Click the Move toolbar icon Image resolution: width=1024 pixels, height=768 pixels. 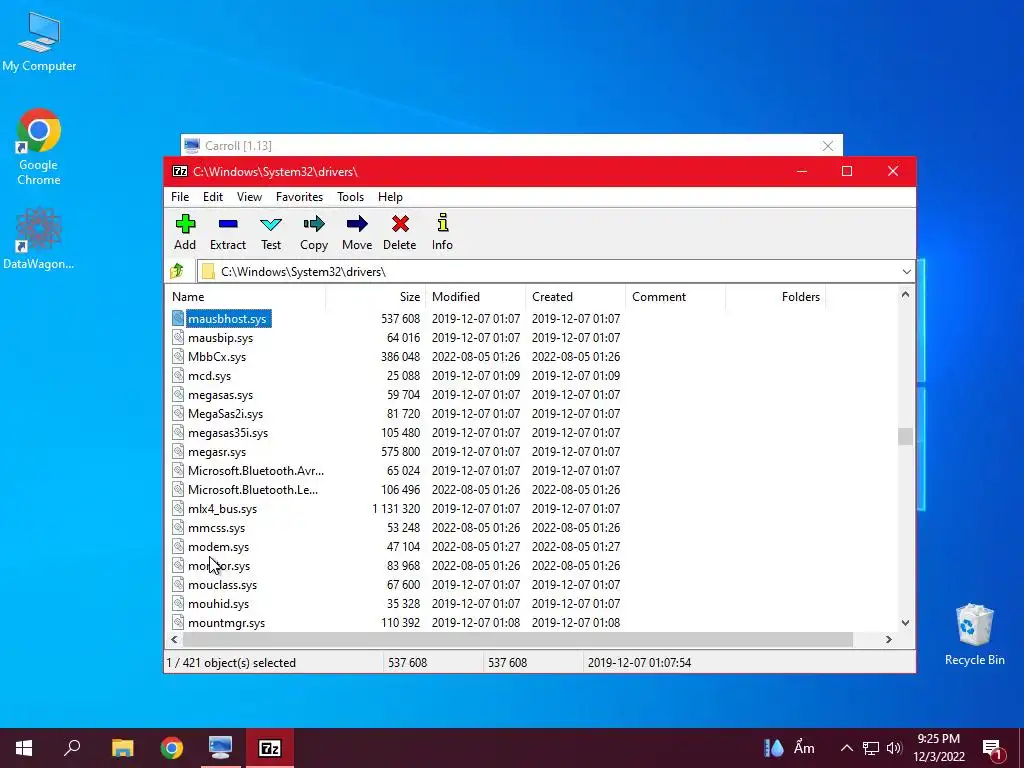[357, 232]
